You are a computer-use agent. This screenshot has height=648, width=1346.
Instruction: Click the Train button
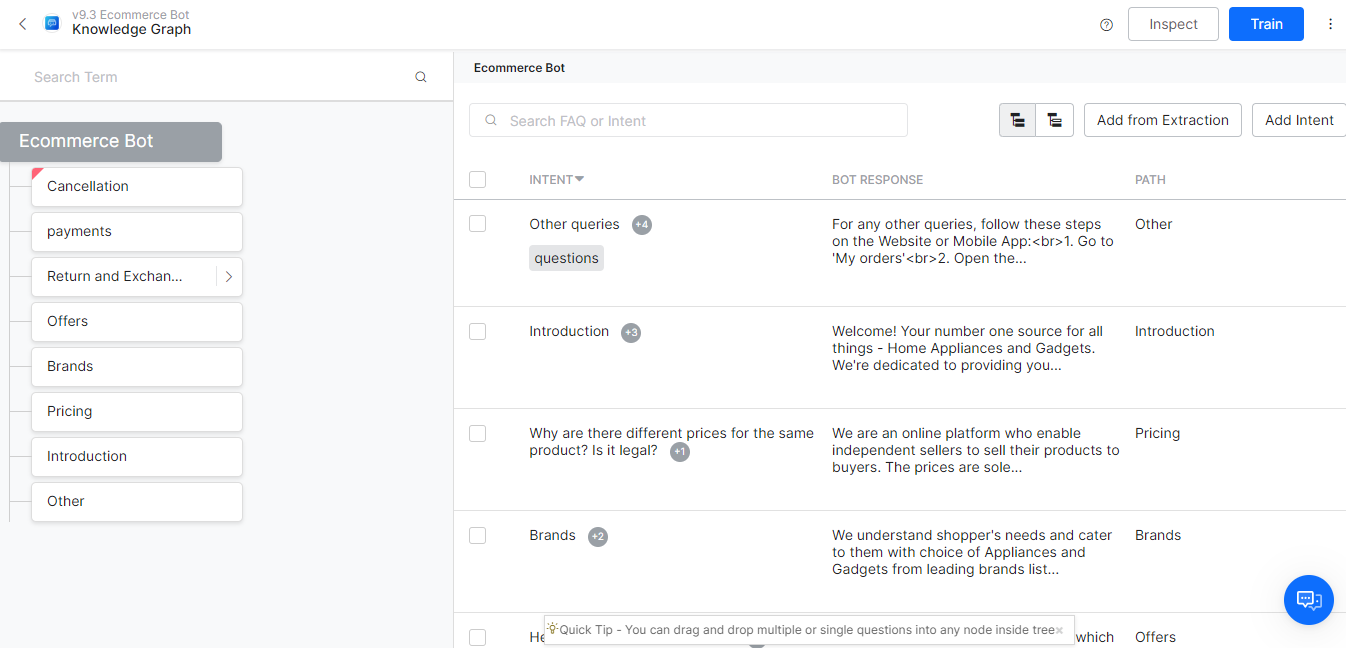coord(1265,24)
